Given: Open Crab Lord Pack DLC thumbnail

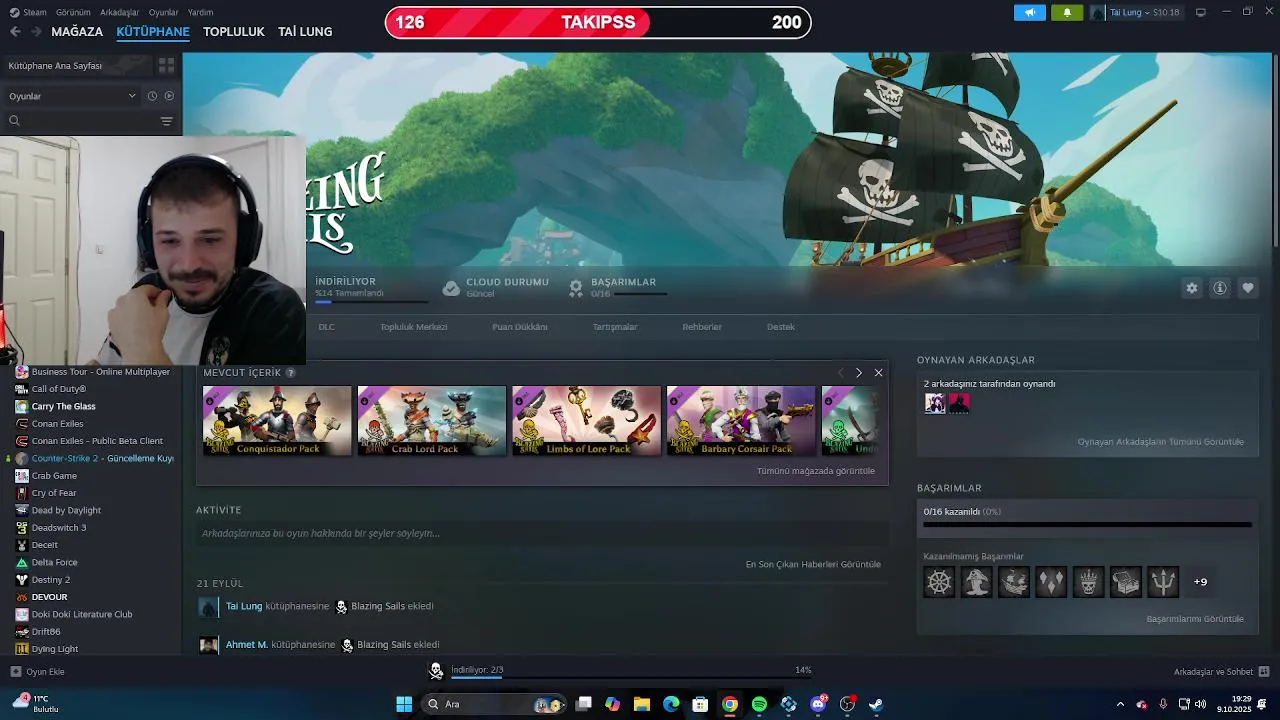Looking at the screenshot, I should [432, 421].
